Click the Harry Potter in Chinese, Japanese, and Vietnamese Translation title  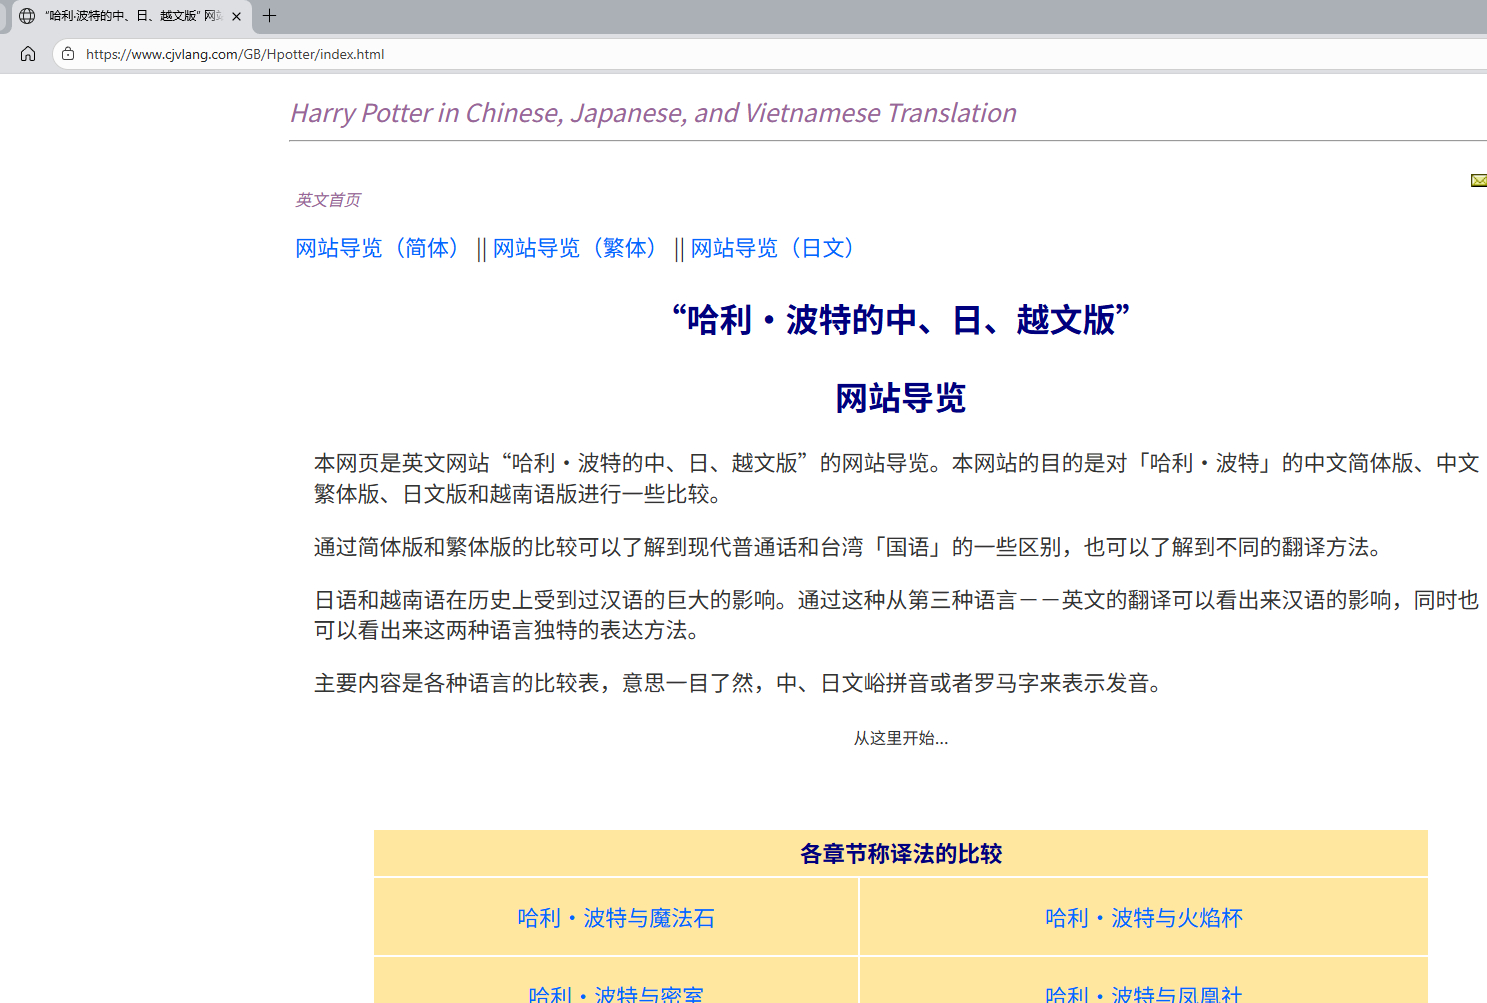pos(653,113)
